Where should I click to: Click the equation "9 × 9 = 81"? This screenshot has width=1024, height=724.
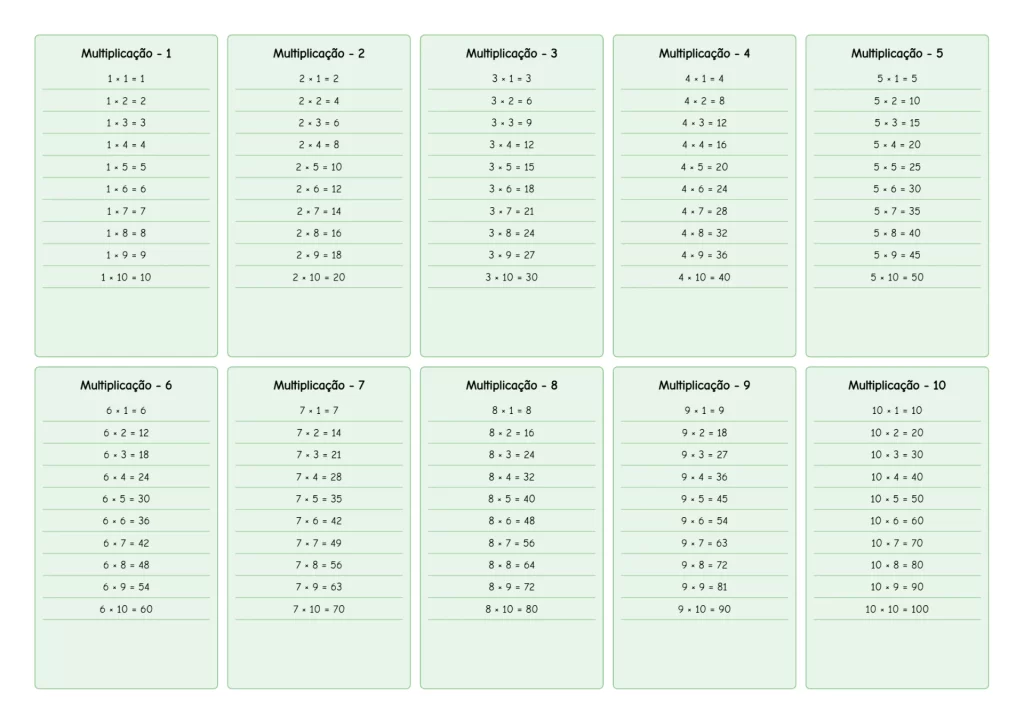coord(704,587)
